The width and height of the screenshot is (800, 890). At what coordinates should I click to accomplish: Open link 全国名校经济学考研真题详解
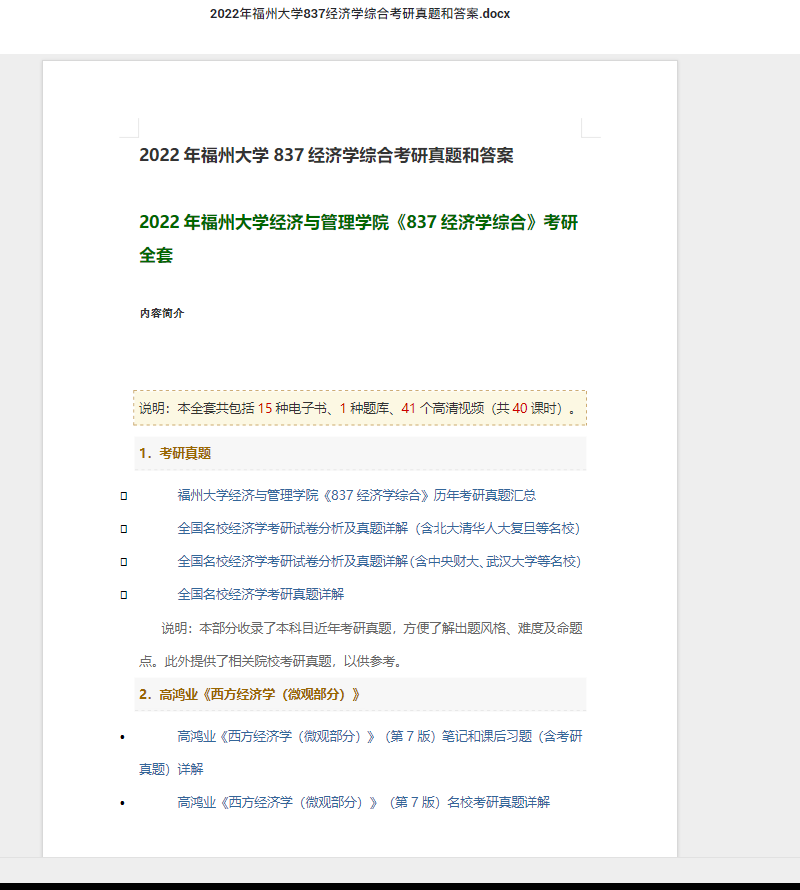tap(261, 594)
